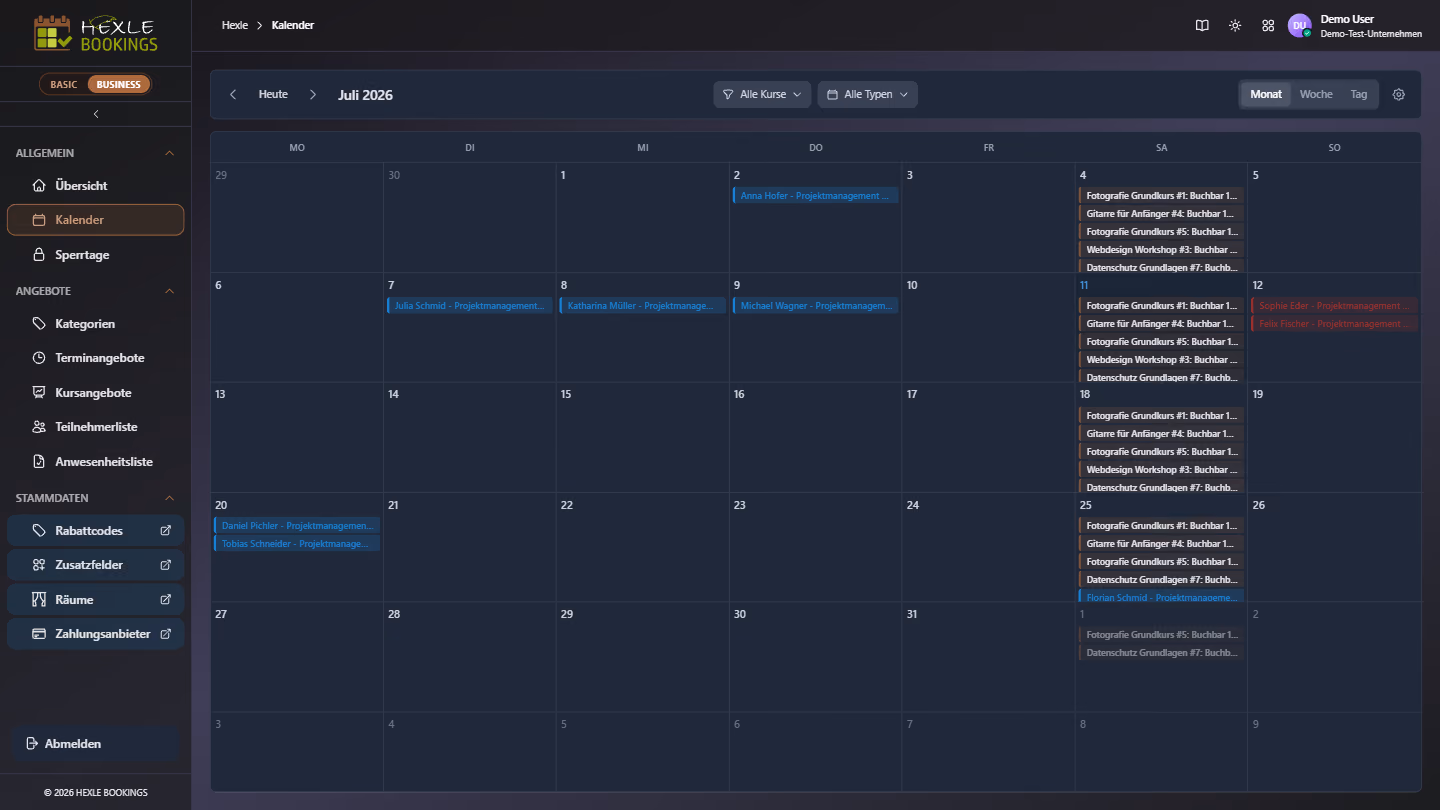
Task: Click the Demo User avatar
Action: [x=1299, y=26]
